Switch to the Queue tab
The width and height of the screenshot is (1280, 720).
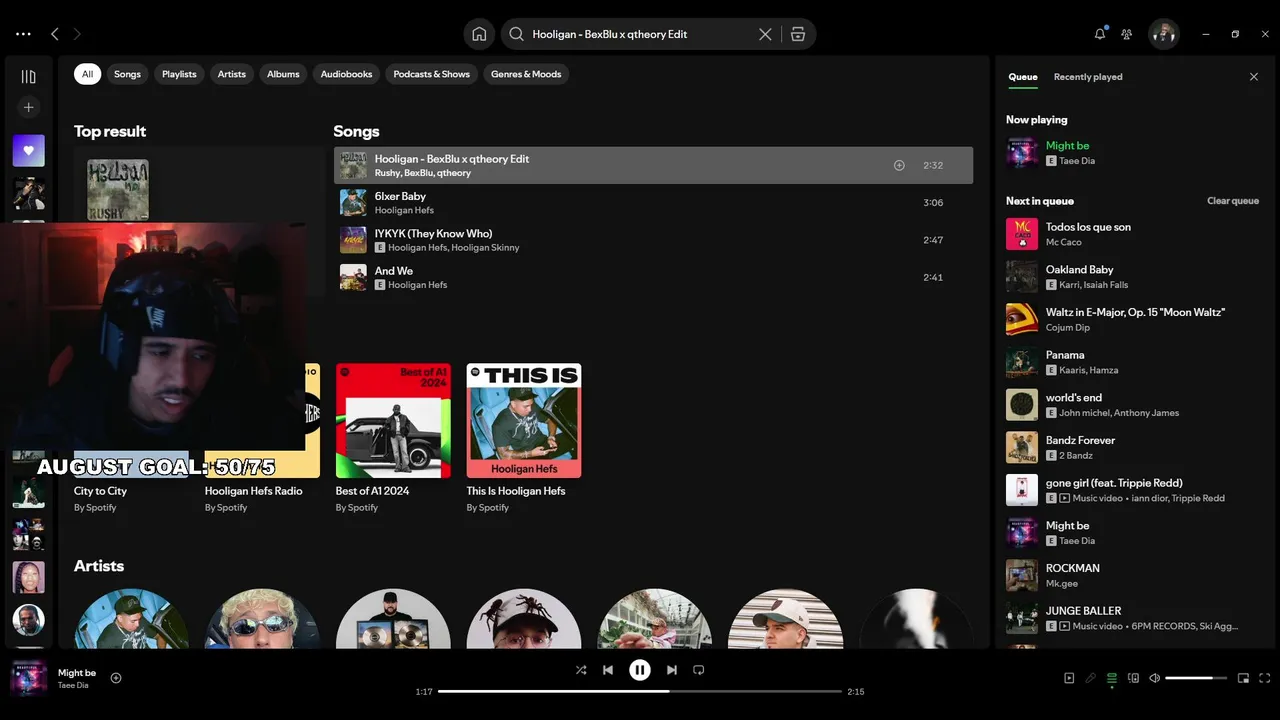[1023, 77]
